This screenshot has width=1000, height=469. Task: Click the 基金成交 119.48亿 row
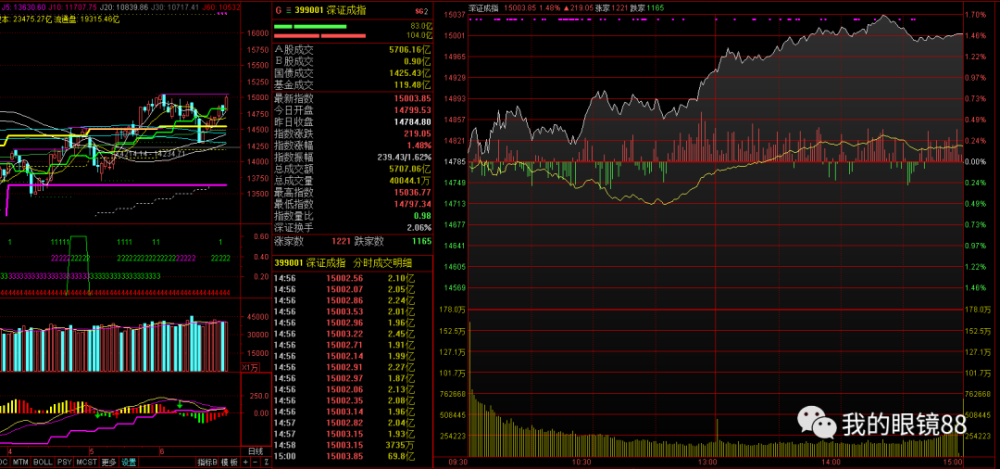(353, 85)
